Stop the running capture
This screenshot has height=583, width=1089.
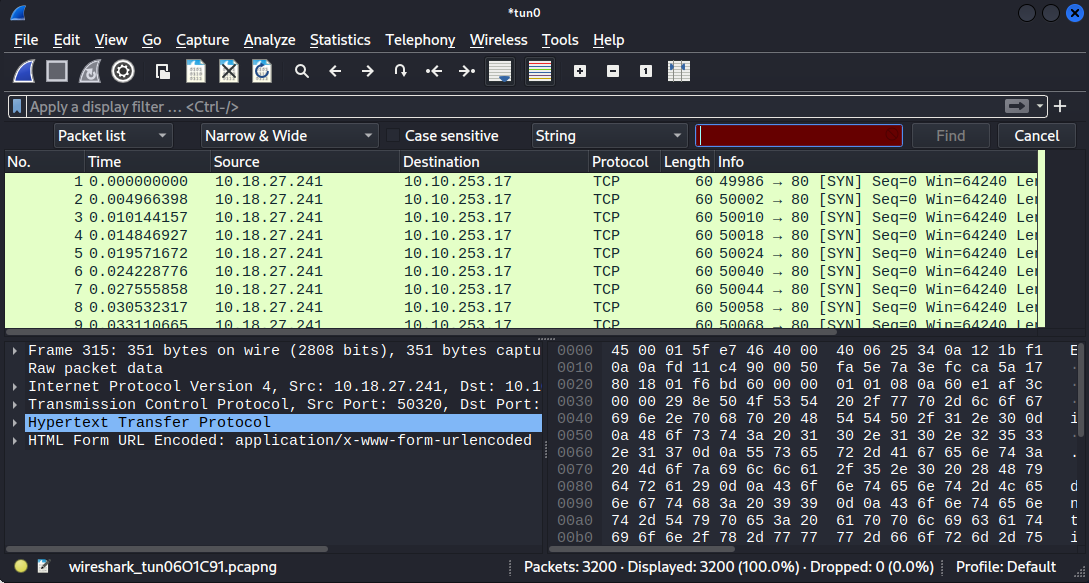point(57,71)
